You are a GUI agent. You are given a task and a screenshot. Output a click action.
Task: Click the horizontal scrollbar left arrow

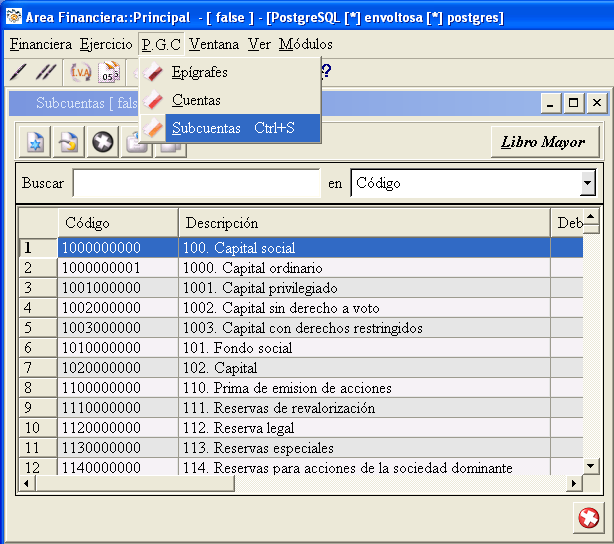[26, 483]
